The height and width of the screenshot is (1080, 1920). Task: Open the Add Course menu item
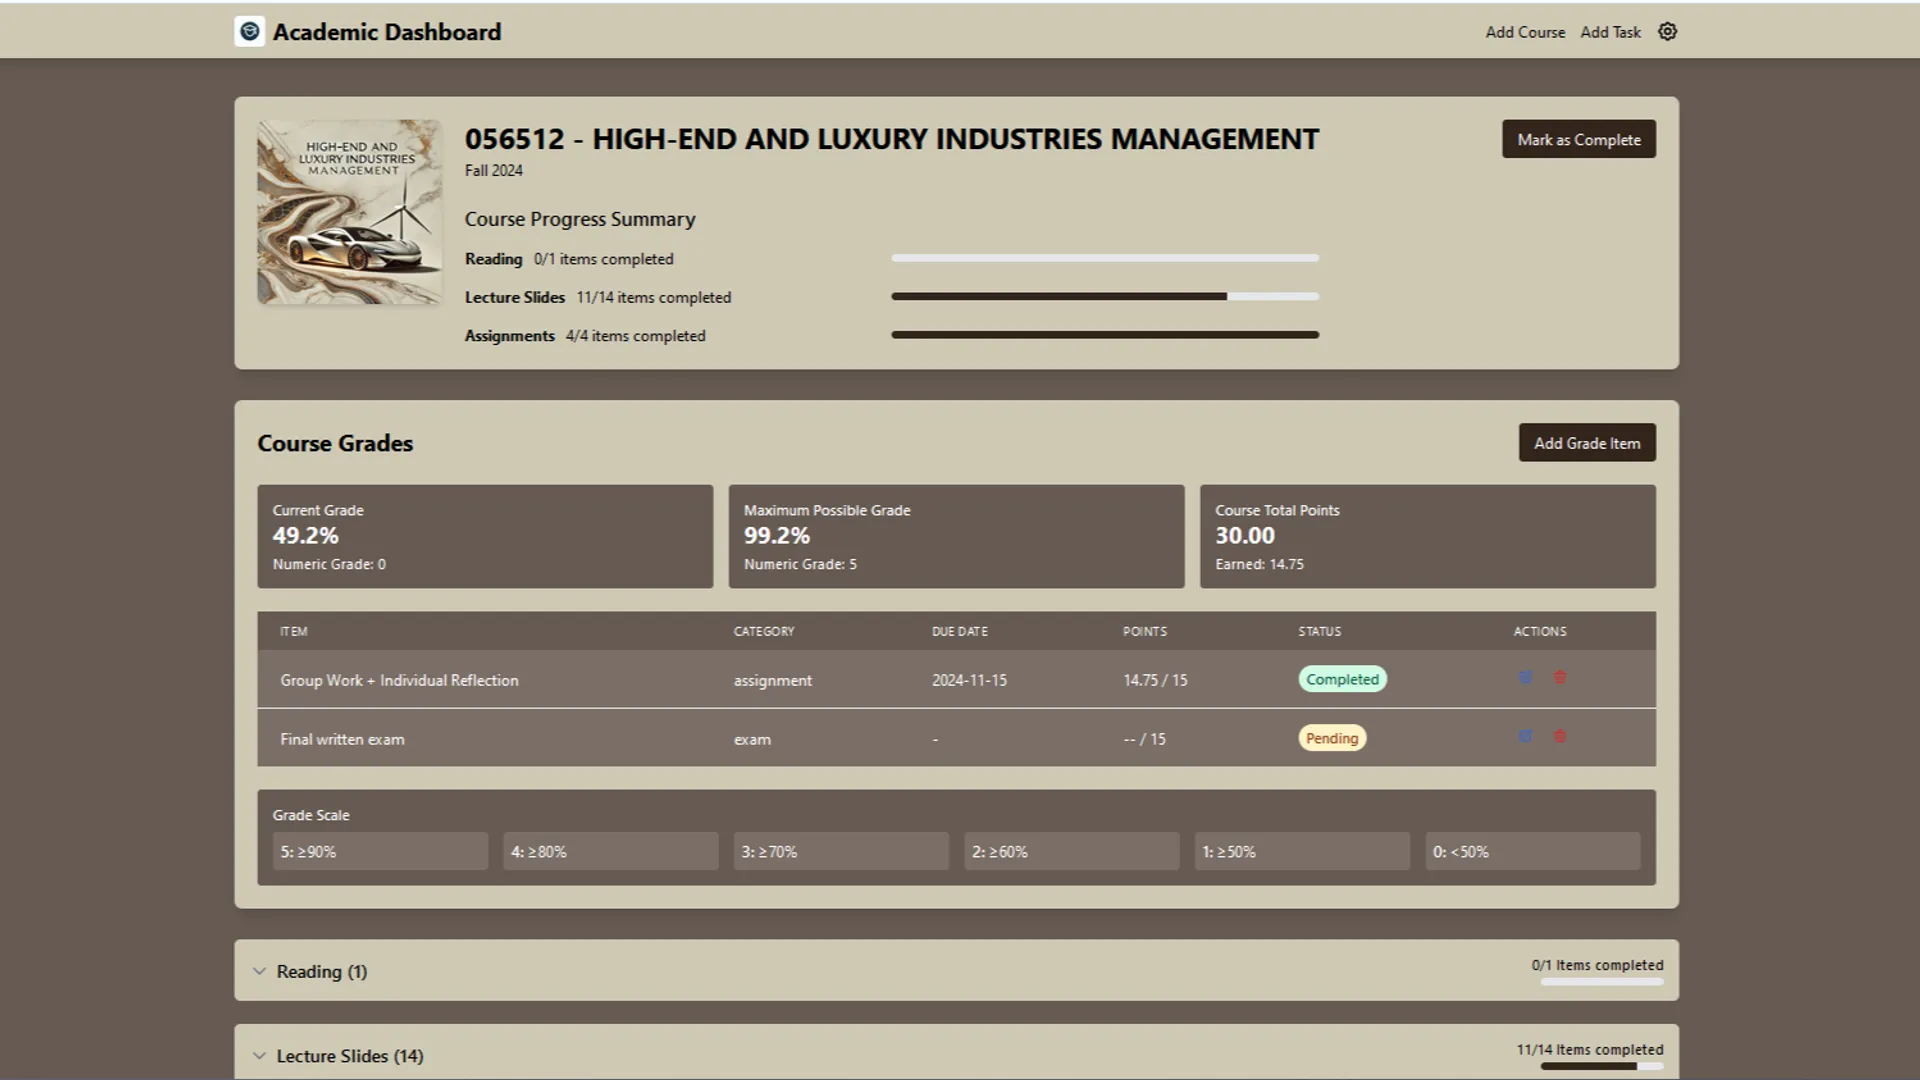coord(1525,31)
